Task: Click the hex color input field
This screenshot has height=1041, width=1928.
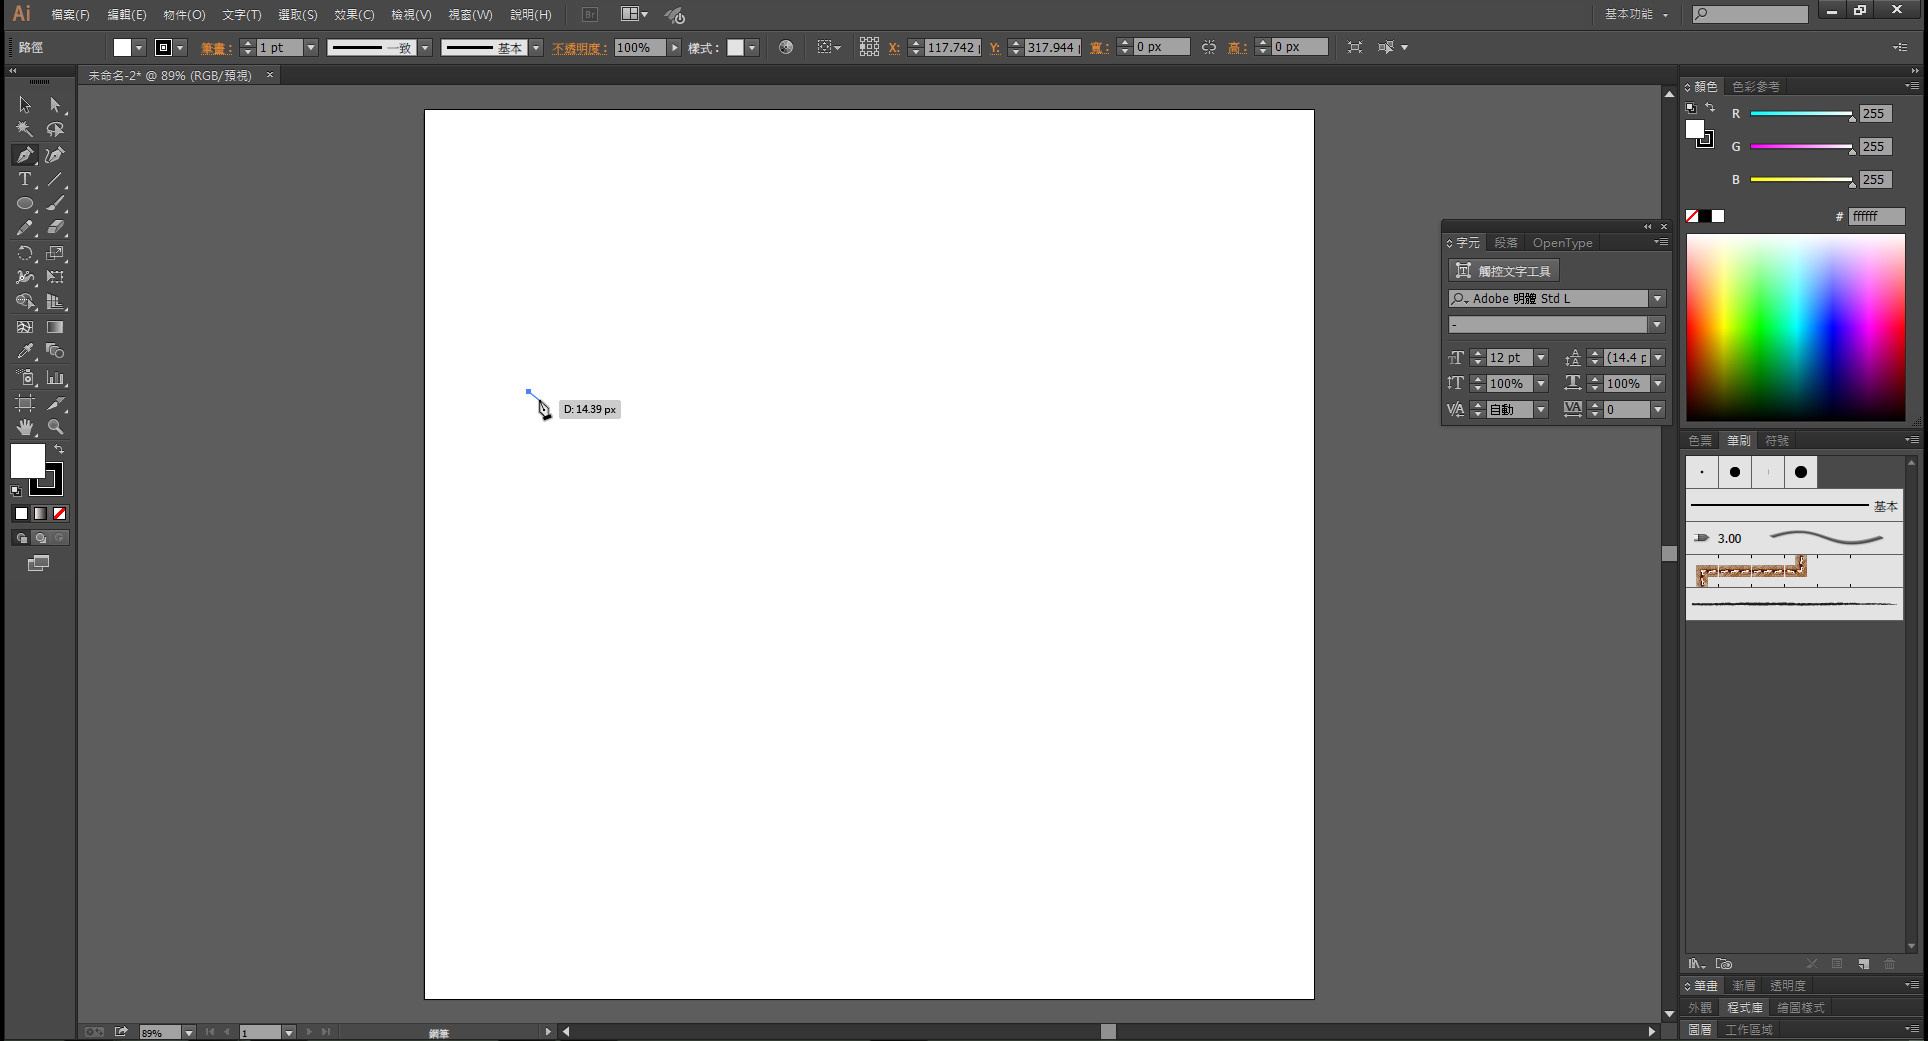Action: pos(1875,216)
